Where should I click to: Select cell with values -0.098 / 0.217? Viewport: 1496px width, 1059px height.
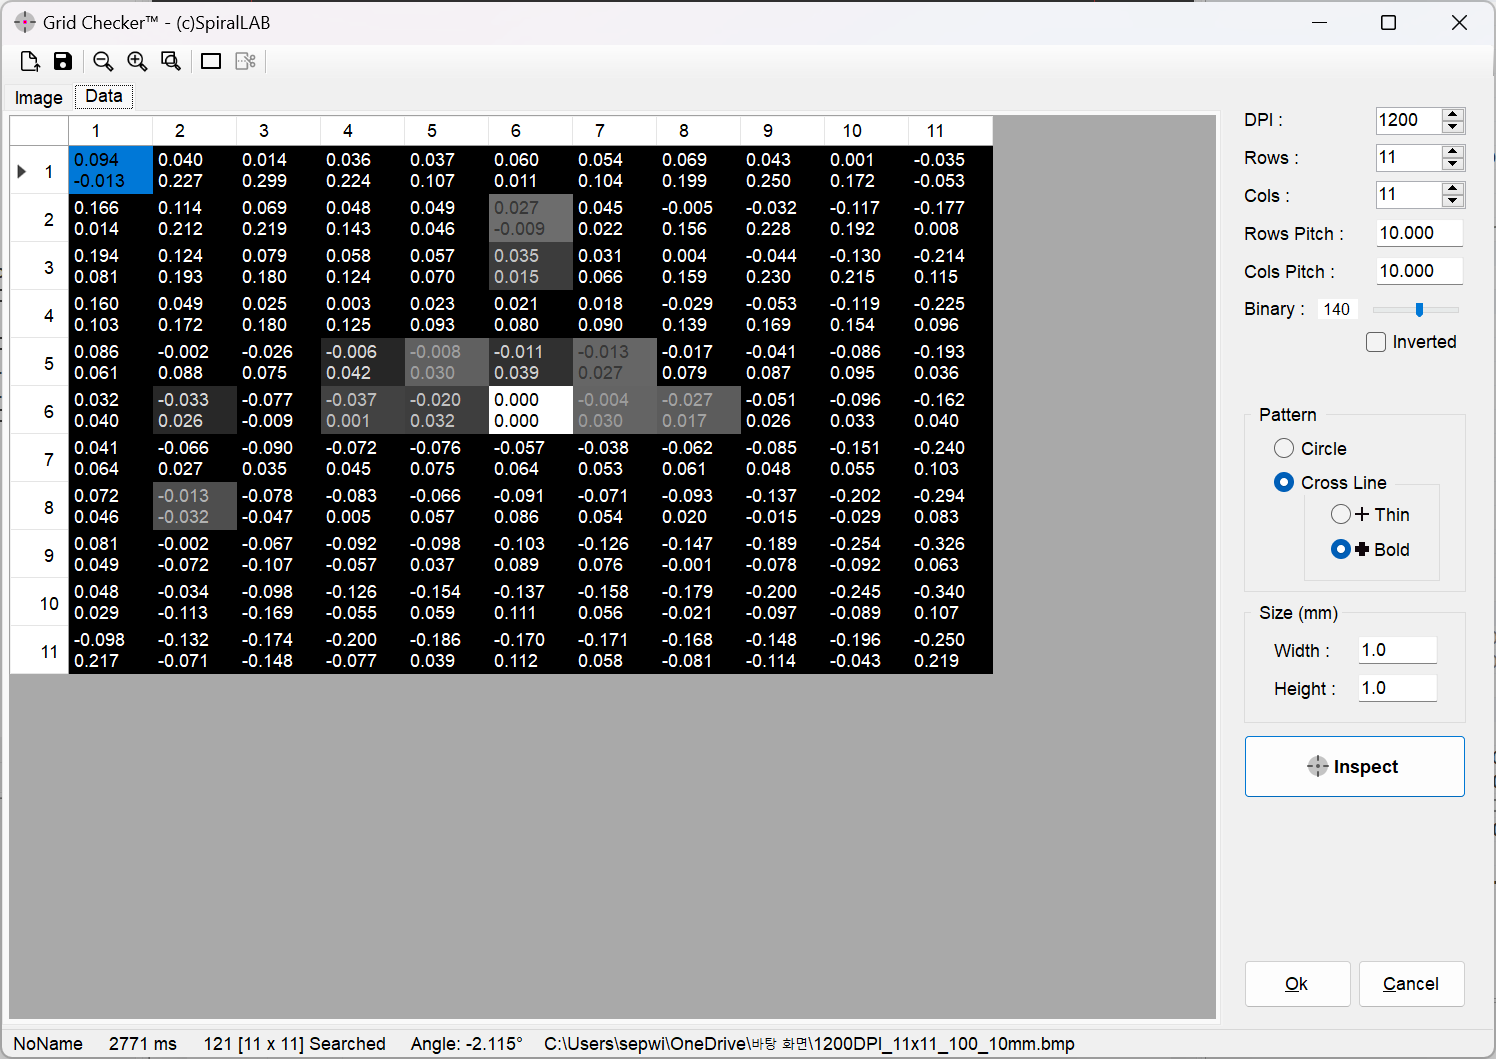(x=111, y=650)
